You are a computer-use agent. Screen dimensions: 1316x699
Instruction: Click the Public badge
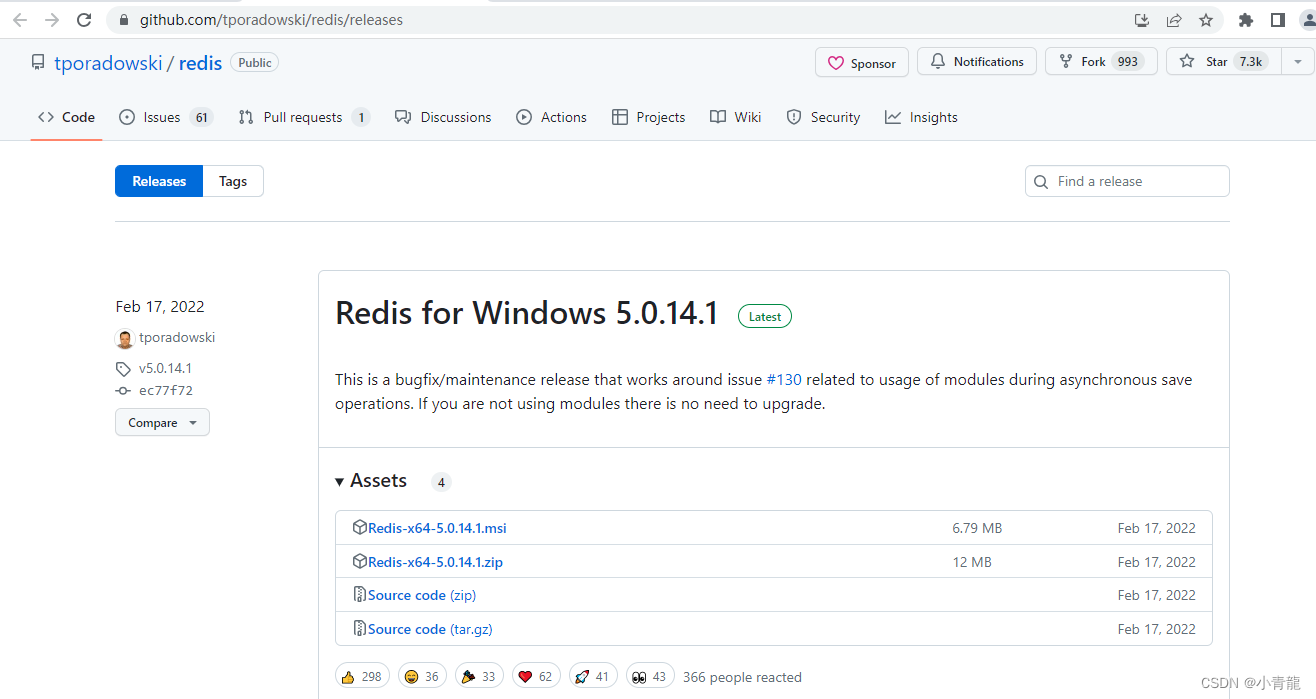[x=255, y=62]
